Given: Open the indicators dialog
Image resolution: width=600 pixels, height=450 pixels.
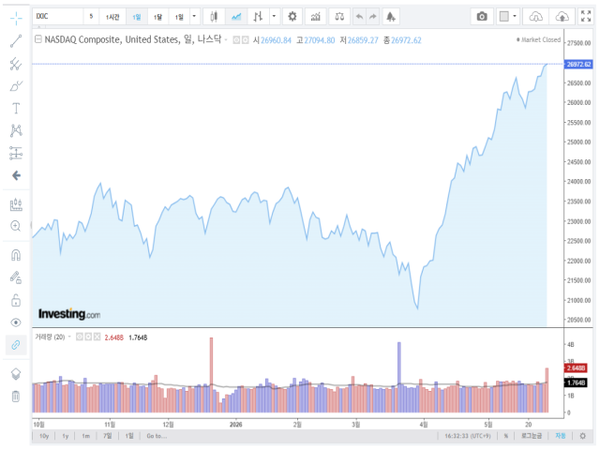Looking at the screenshot, I should [x=316, y=16].
